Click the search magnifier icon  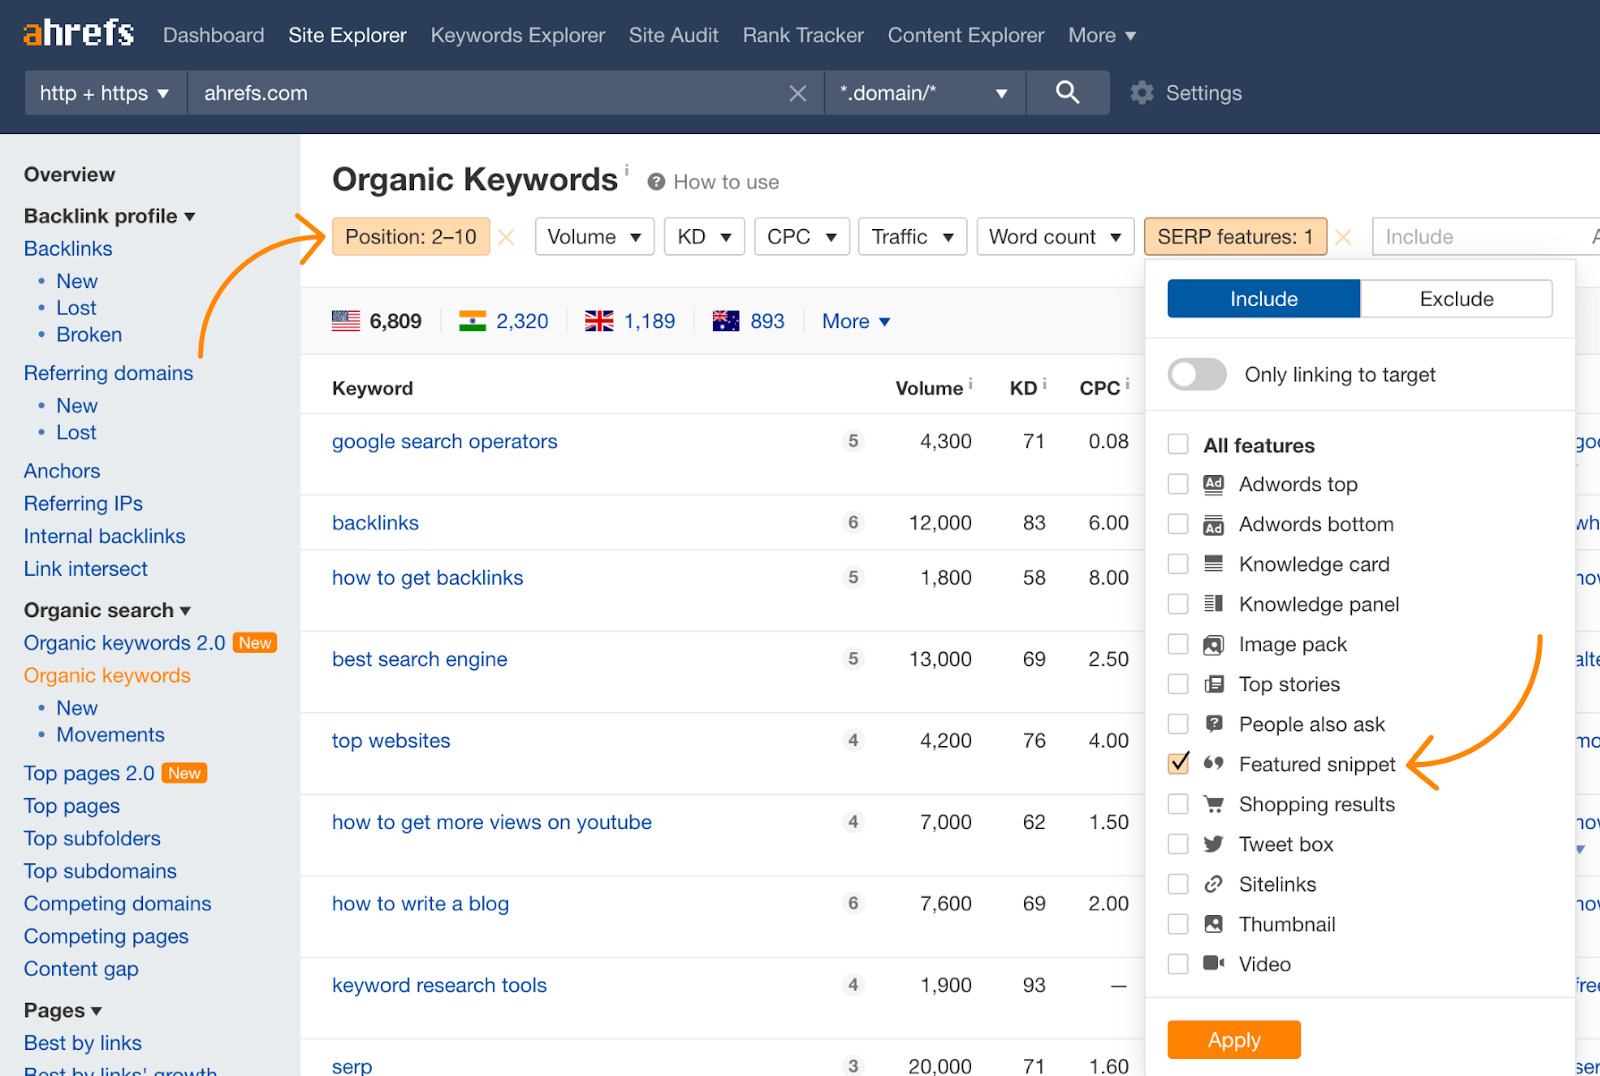pyautogui.click(x=1067, y=93)
